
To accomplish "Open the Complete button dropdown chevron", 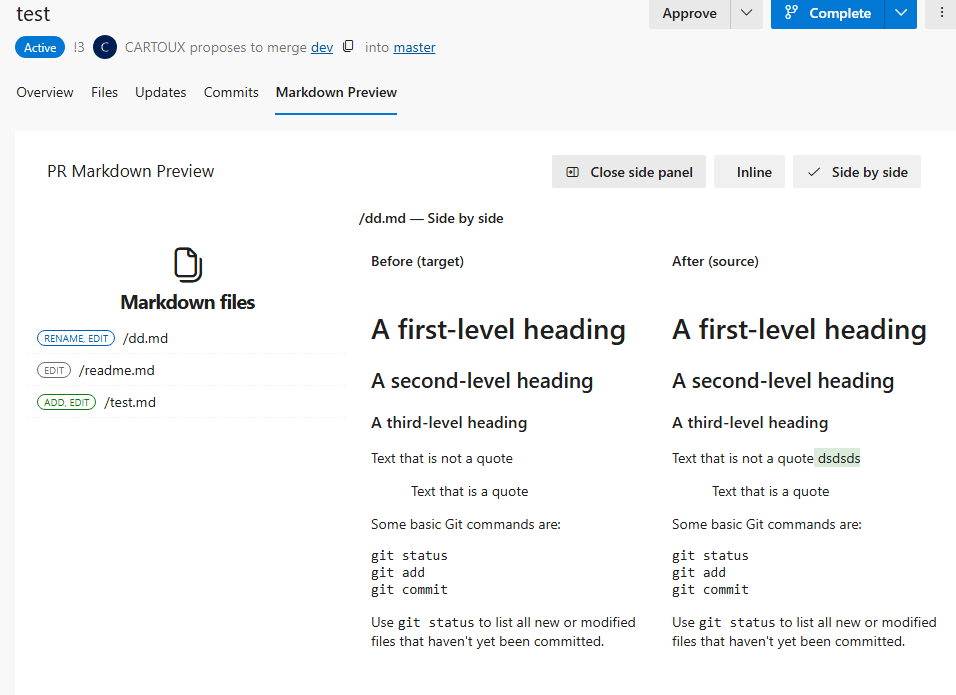I will coord(901,13).
